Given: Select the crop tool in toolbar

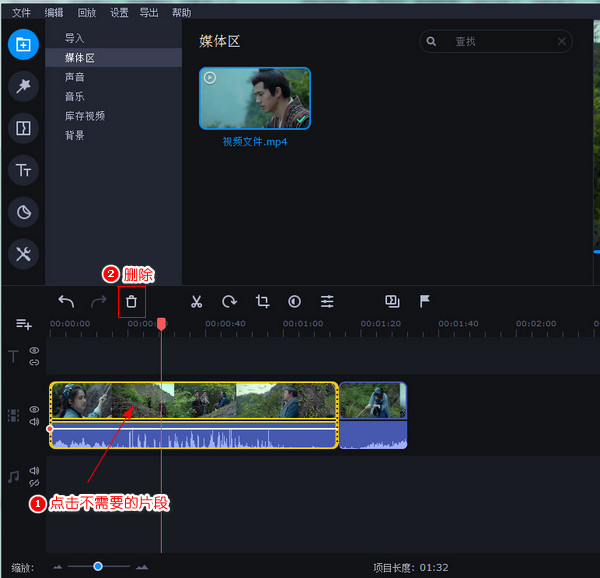Looking at the screenshot, I should point(262,301).
